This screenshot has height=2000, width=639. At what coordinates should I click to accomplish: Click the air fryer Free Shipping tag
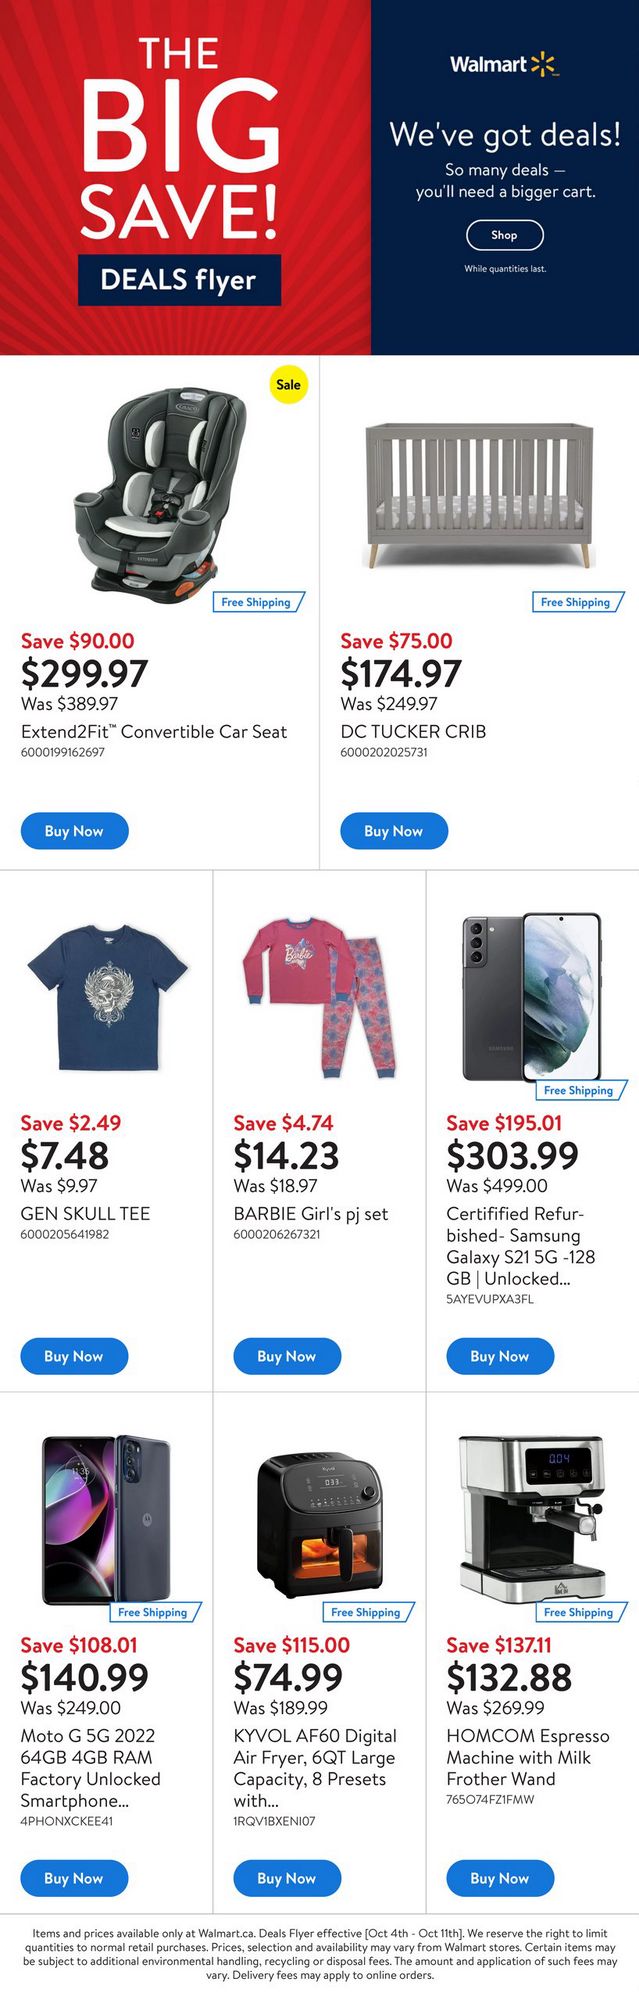coord(366,1612)
